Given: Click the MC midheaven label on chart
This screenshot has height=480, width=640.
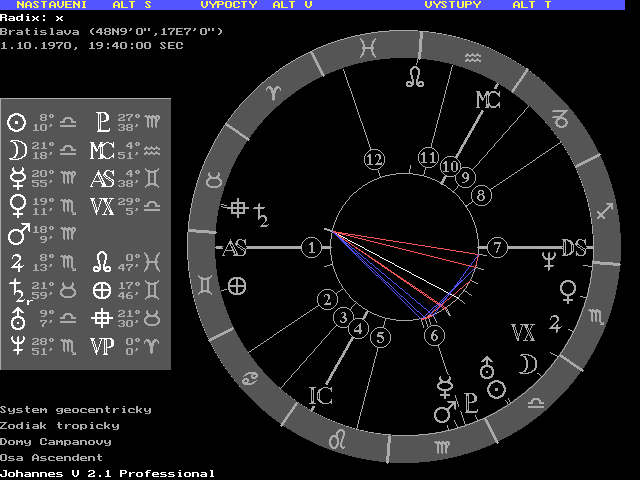Looking at the screenshot, I should click(487, 99).
